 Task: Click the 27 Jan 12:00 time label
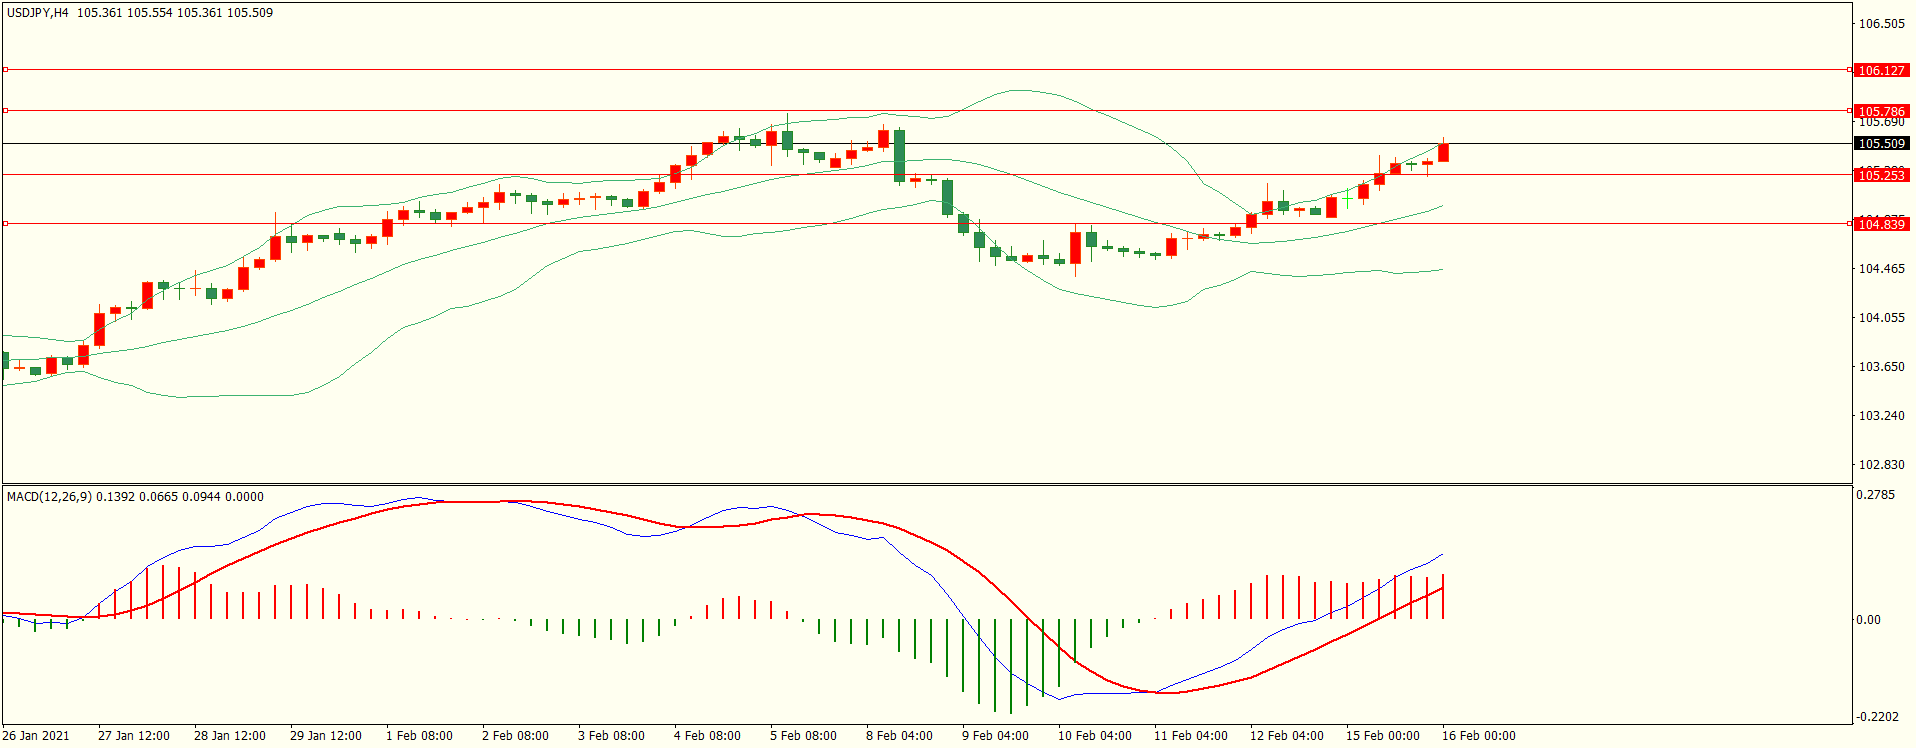click(x=134, y=735)
